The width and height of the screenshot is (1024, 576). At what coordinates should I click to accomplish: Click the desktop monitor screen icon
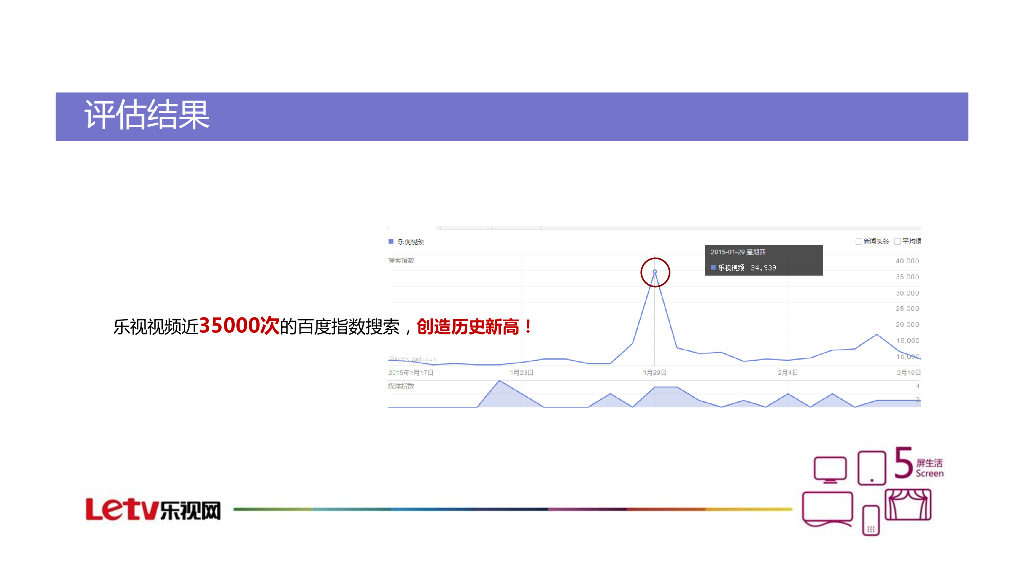point(830,470)
